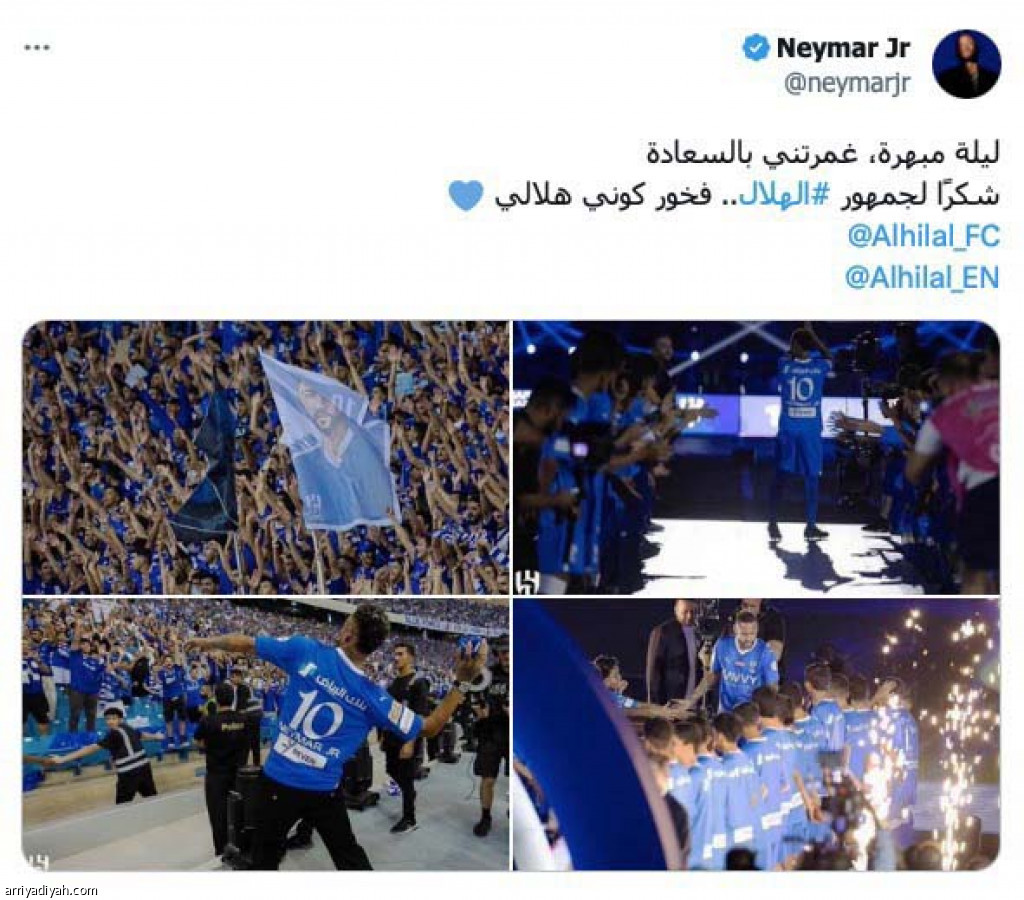Click the arriyadiyah.com watermark

click(x=51, y=890)
